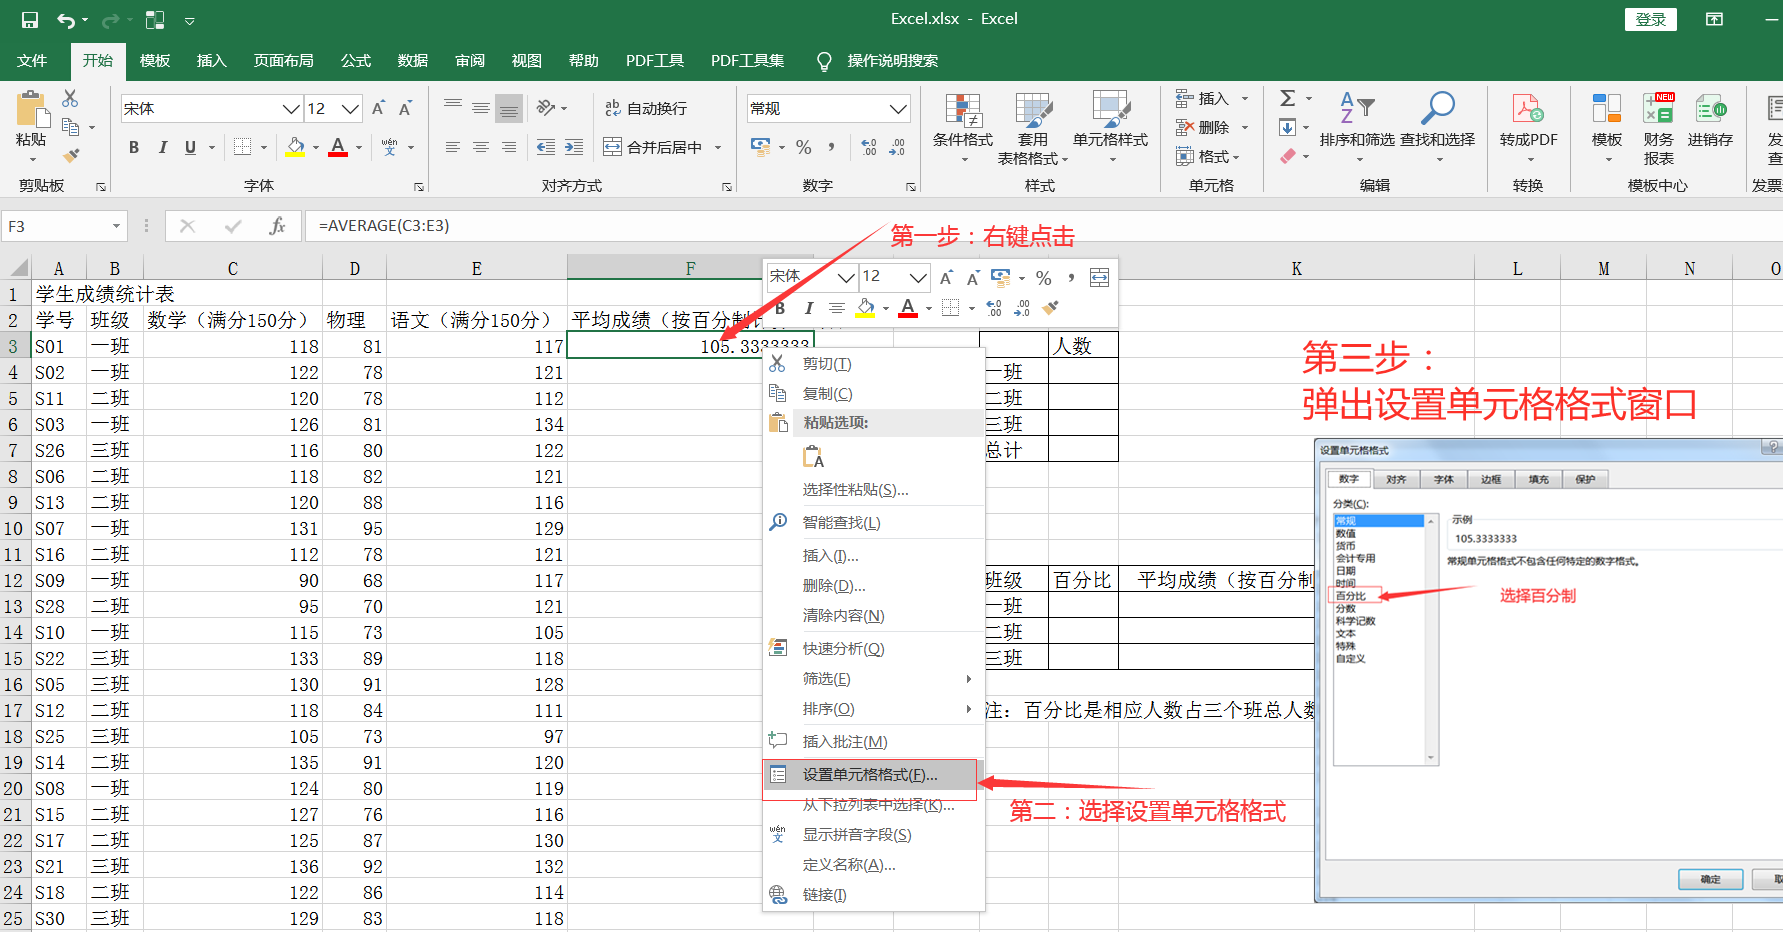This screenshot has height=932, width=1783.
Task: Toggle bold formatting in the Font group
Action: point(133,146)
